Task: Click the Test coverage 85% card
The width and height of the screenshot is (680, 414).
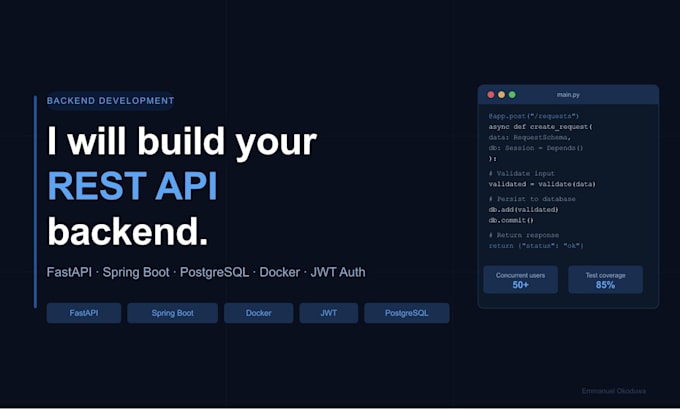Action: point(605,280)
